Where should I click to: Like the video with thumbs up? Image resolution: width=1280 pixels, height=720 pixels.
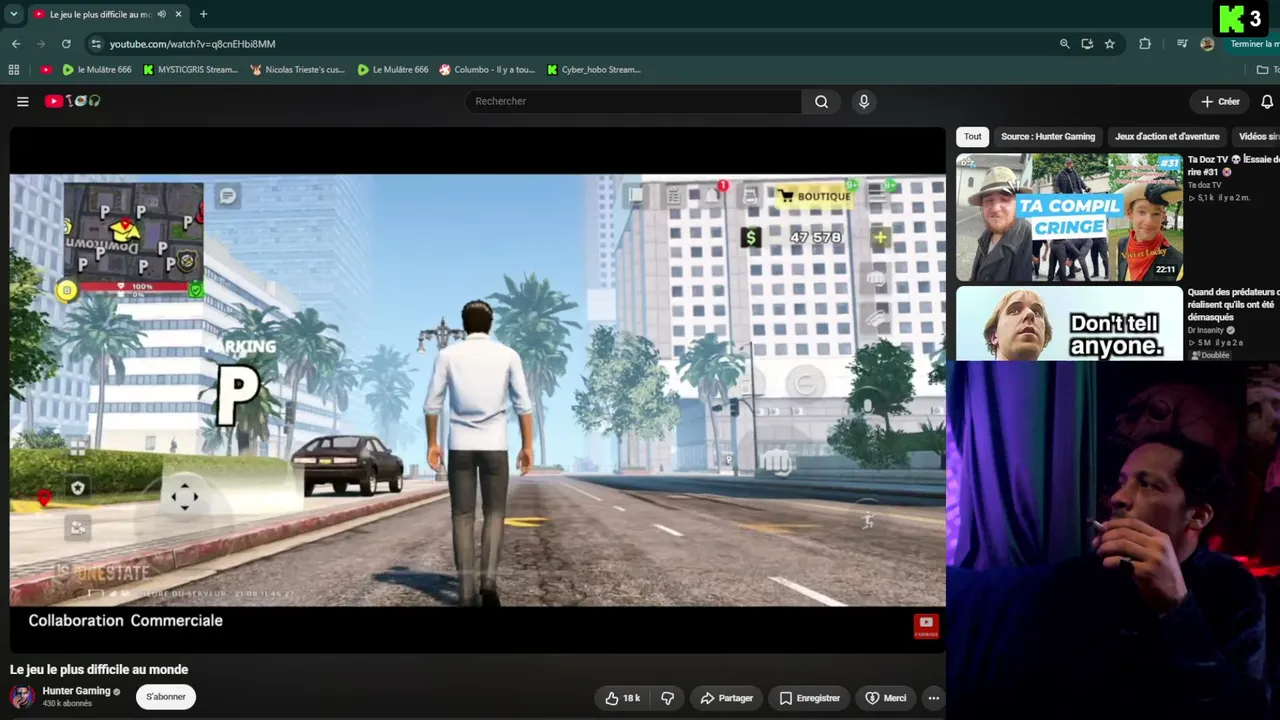(x=622, y=698)
